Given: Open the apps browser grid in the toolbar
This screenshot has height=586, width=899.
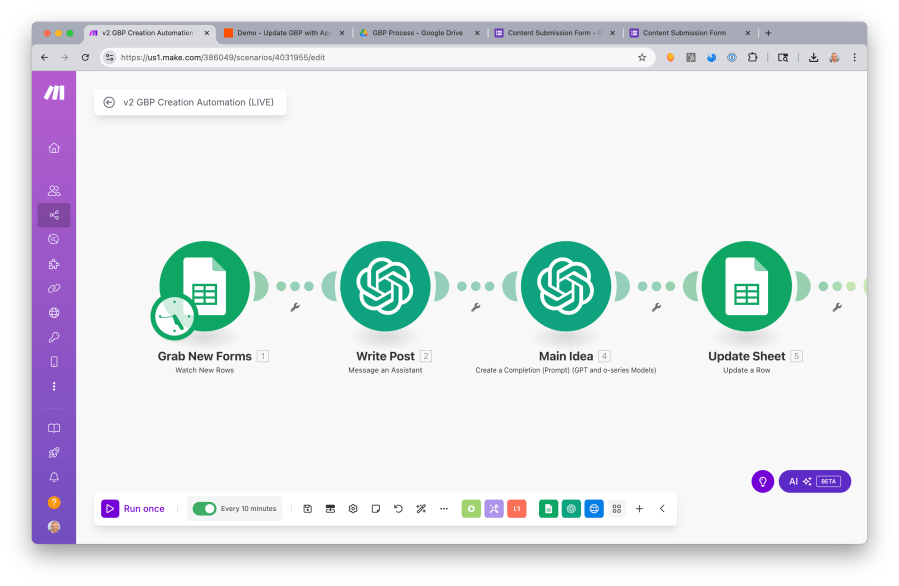Looking at the screenshot, I should (x=617, y=508).
